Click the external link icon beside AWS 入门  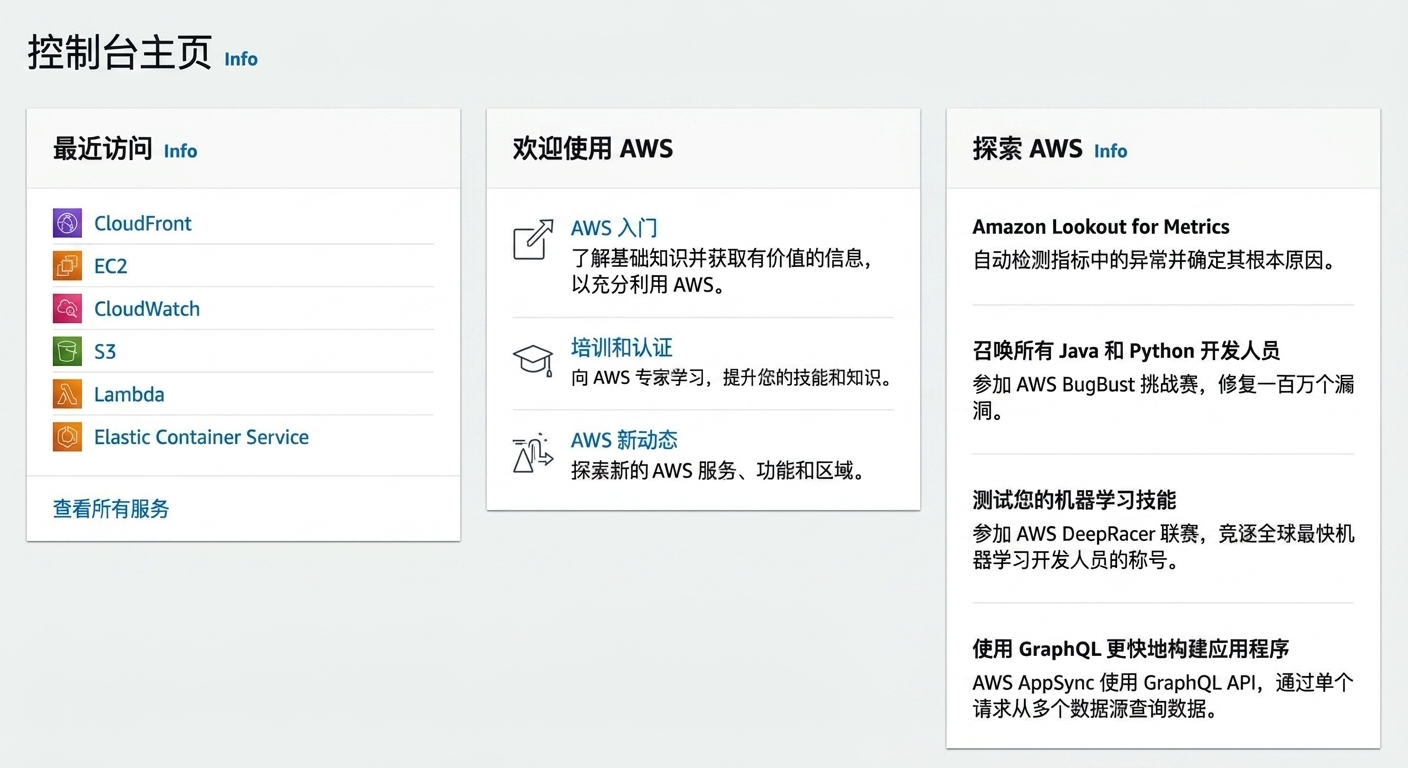[533, 240]
